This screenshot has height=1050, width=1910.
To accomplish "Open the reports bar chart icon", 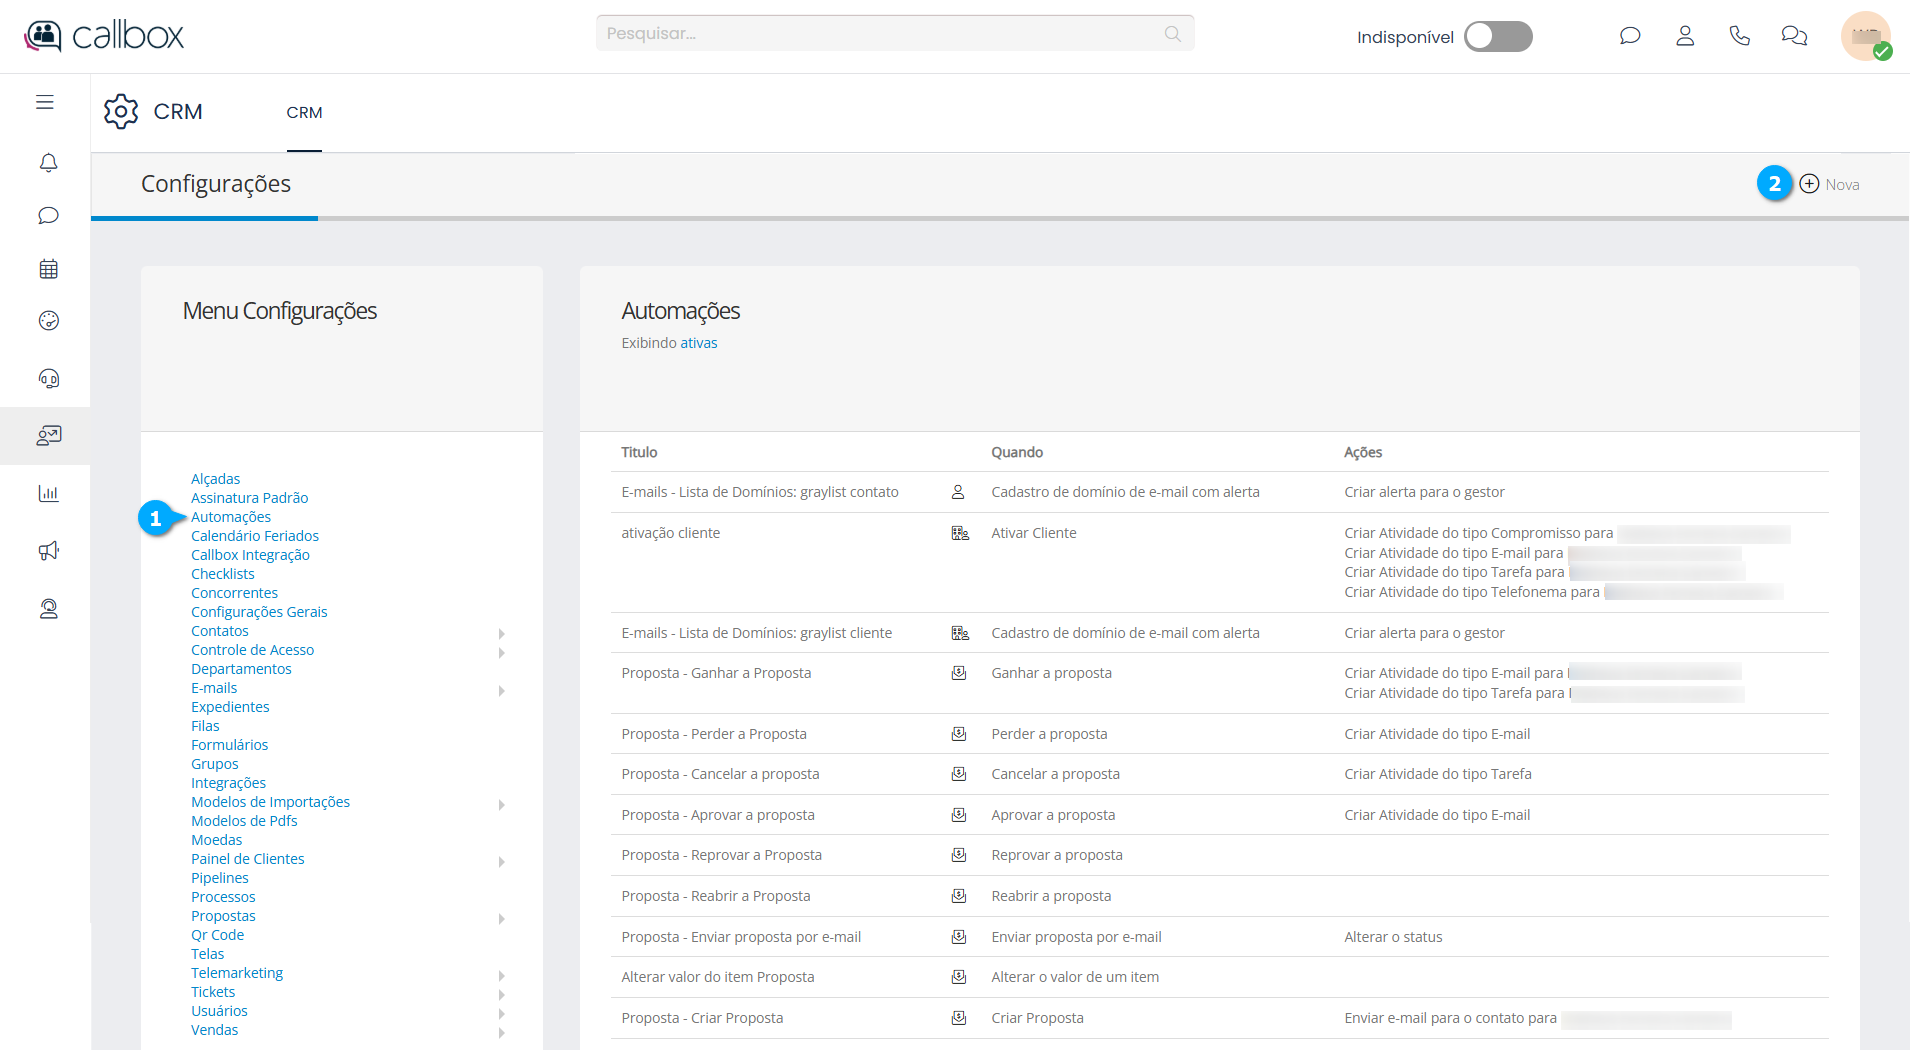I will [48, 493].
